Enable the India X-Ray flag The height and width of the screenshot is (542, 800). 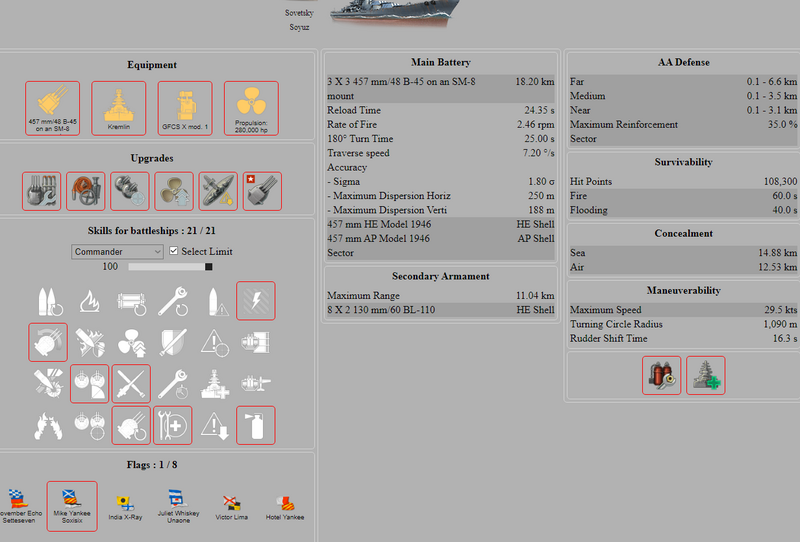pyautogui.click(x=126, y=506)
